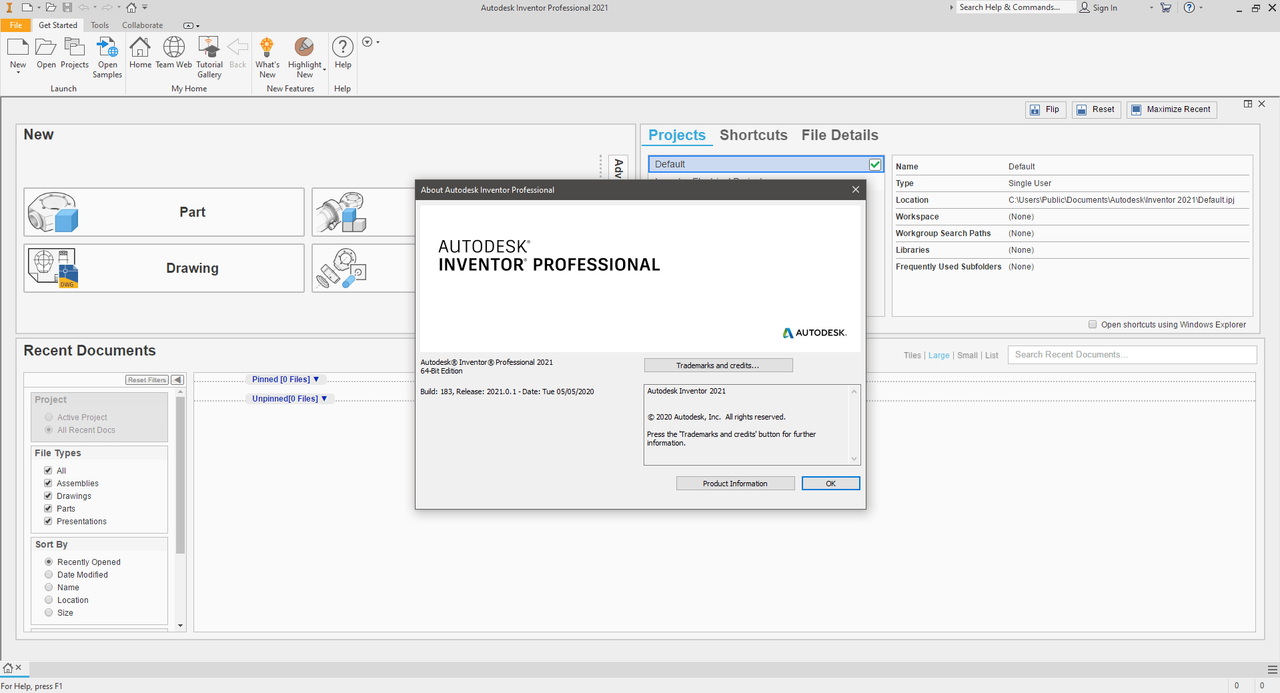Switch to the Shortcuts tab
The width and height of the screenshot is (1280, 693).
click(753, 135)
